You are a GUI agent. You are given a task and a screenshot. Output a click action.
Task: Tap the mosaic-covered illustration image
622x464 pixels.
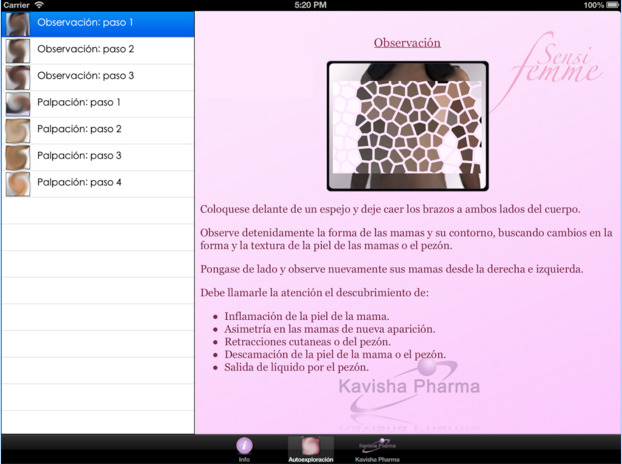(407, 126)
